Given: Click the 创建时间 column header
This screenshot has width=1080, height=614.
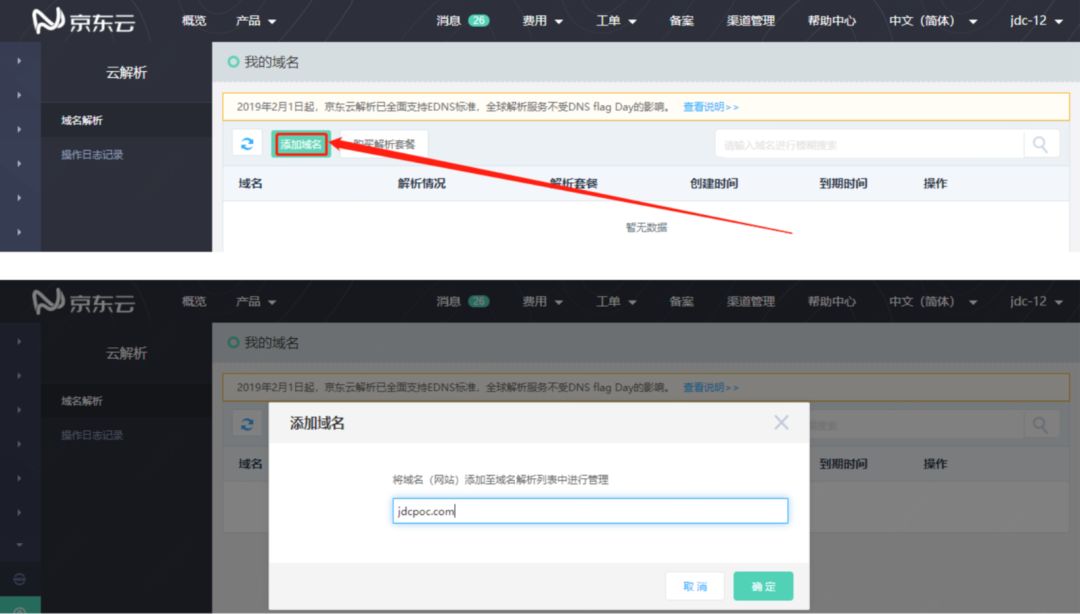Looking at the screenshot, I should 714,183.
